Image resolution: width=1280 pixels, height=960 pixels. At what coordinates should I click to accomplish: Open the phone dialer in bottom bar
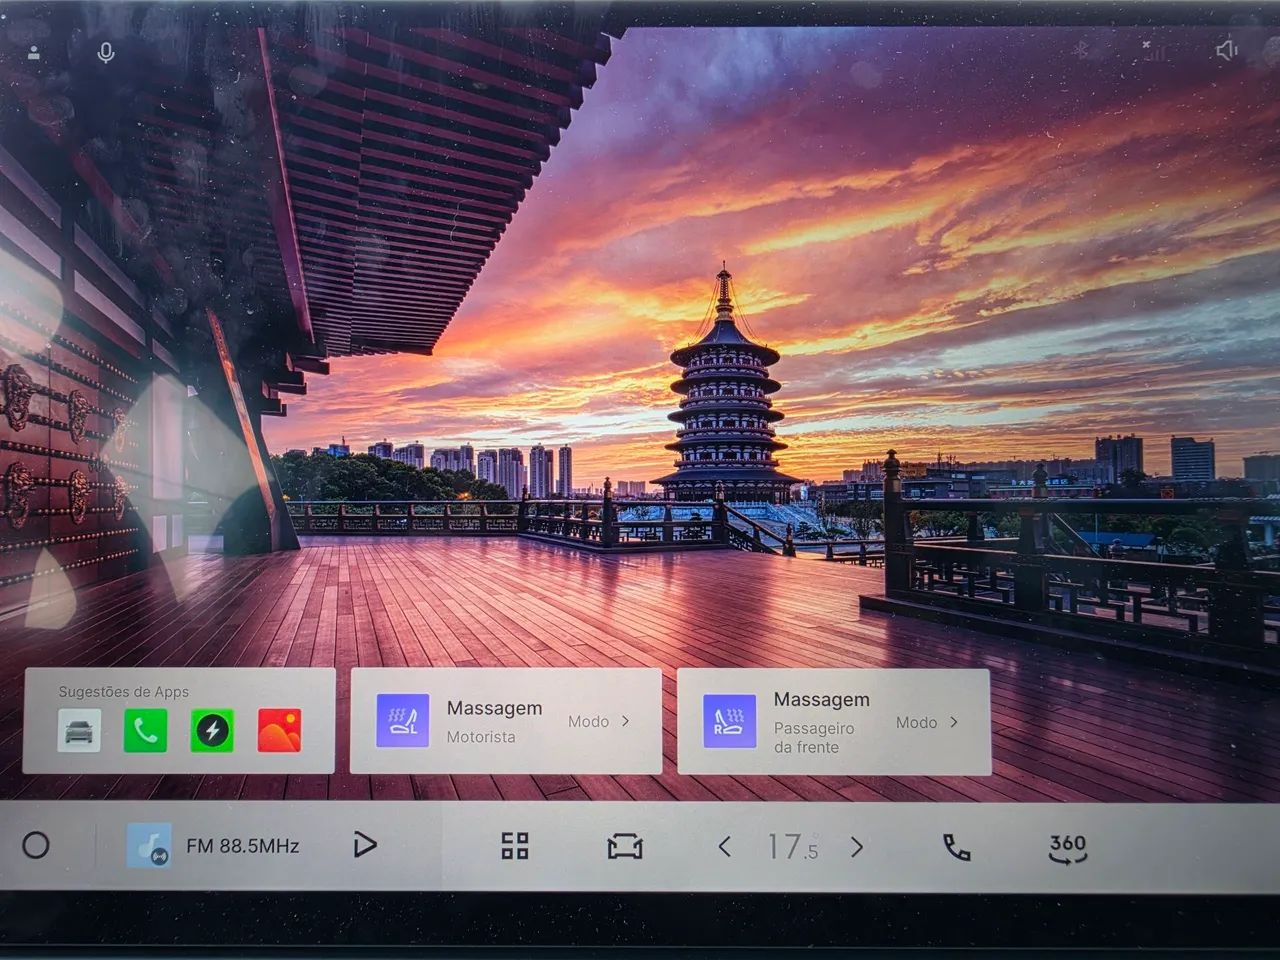(957, 848)
